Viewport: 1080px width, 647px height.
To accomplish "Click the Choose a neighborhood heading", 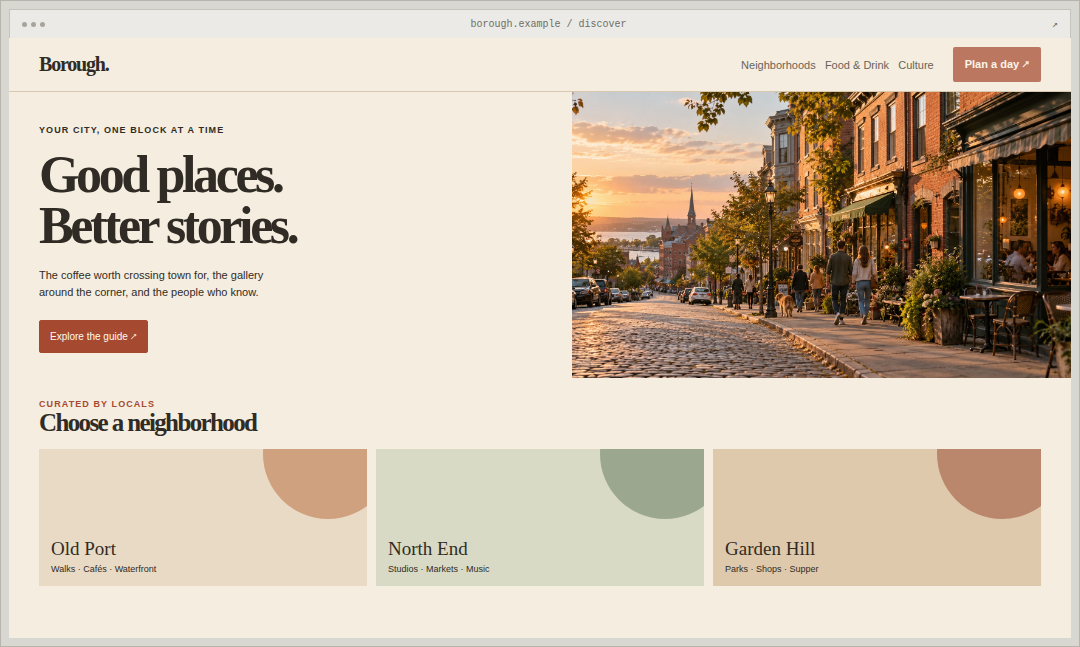I will click(x=148, y=423).
